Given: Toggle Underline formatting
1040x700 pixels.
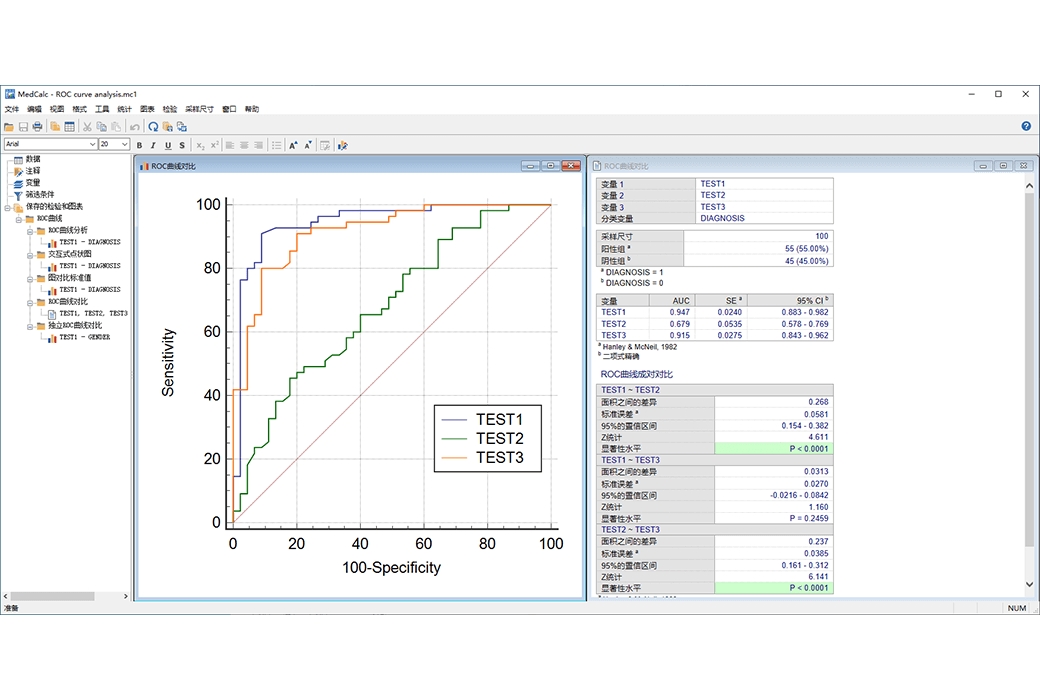Looking at the screenshot, I should (167, 145).
